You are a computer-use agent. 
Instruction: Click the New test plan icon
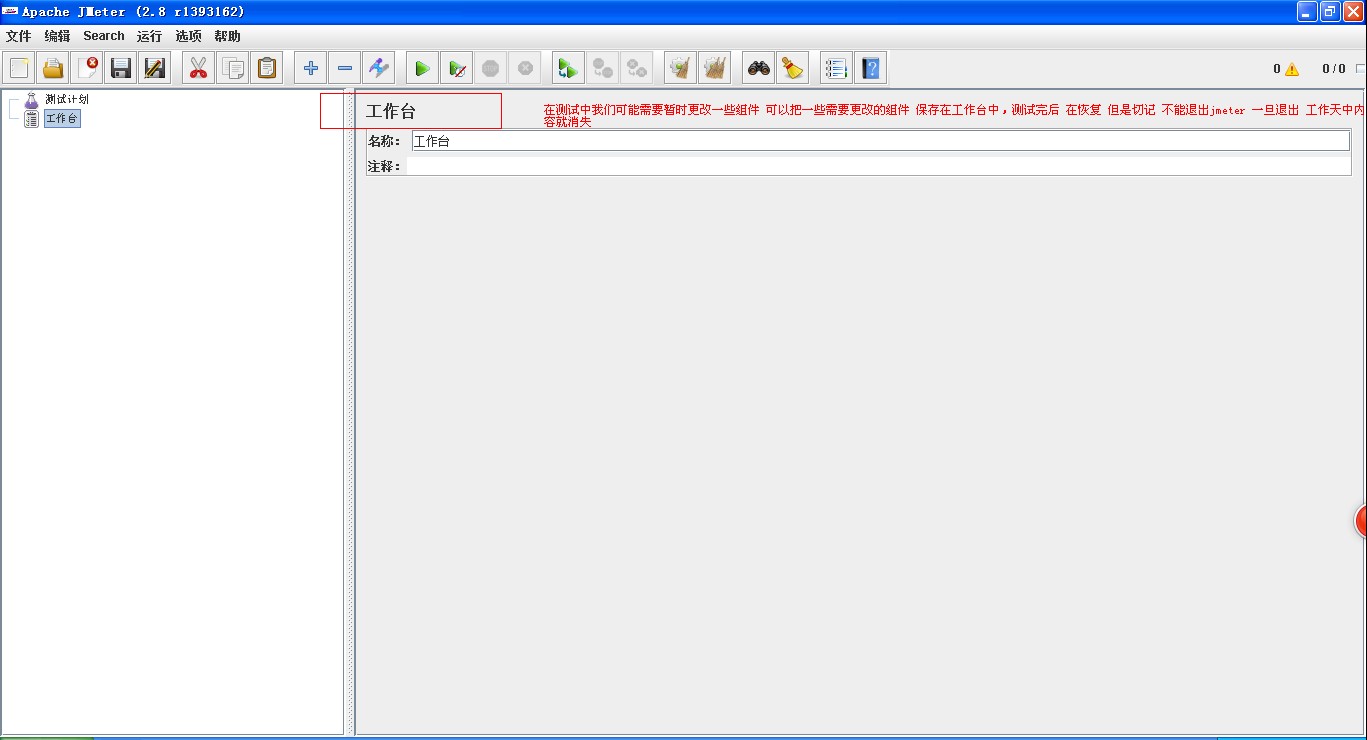pyautogui.click(x=19, y=68)
